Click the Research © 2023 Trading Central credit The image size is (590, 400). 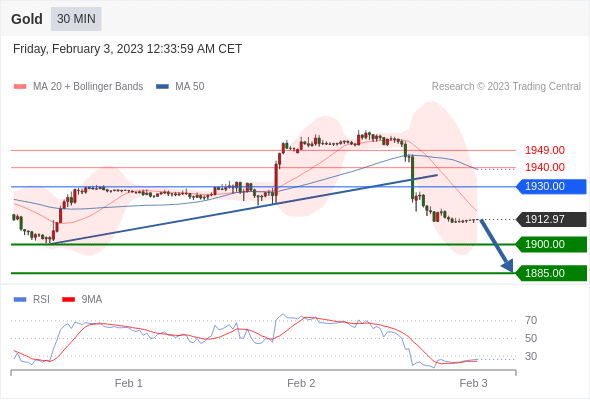click(506, 87)
